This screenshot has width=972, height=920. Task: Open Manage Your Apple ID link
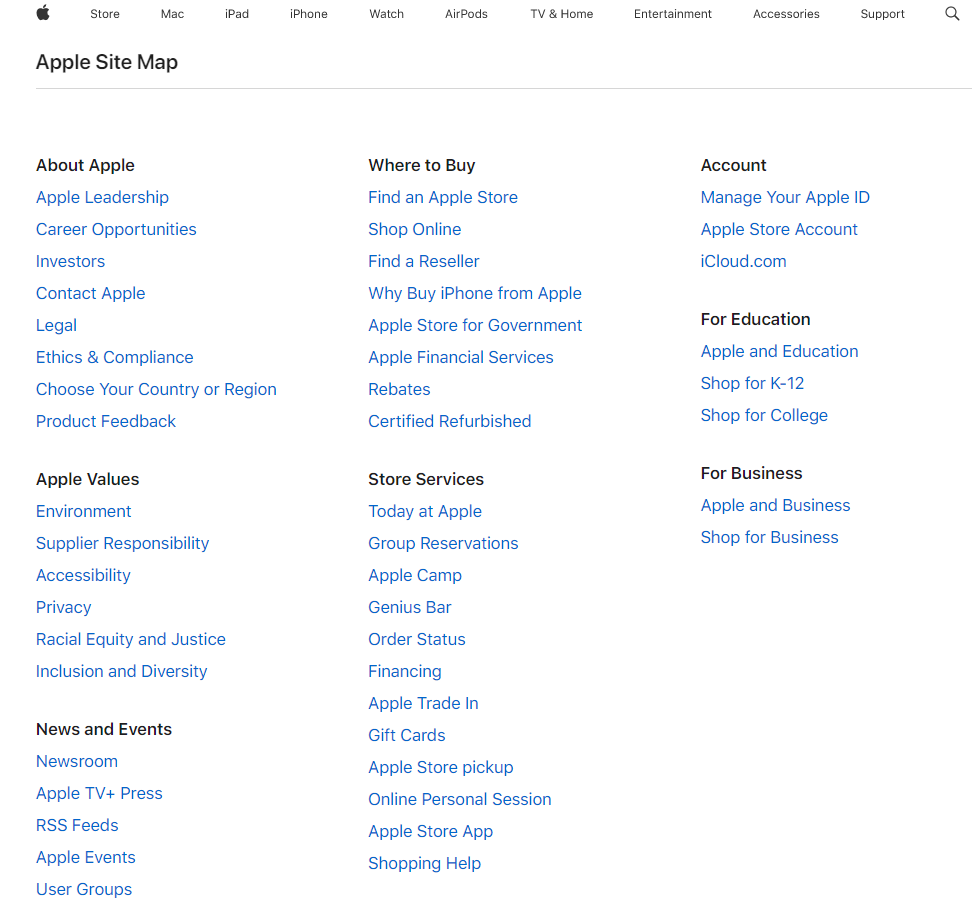[785, 197]
